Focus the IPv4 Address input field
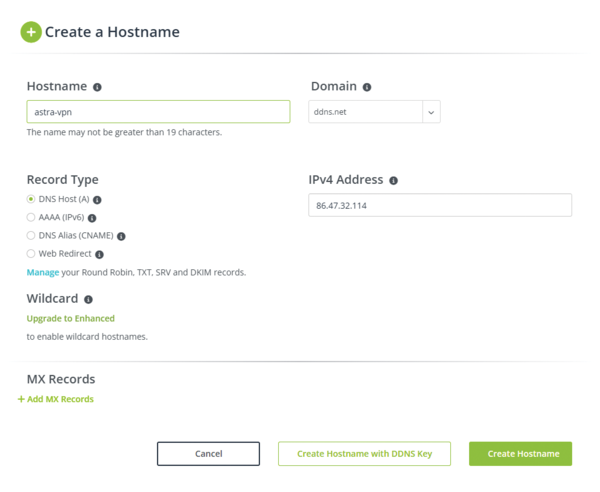This screenshot has height=492, width=600. pyautogui.click(x=440, y=205)
